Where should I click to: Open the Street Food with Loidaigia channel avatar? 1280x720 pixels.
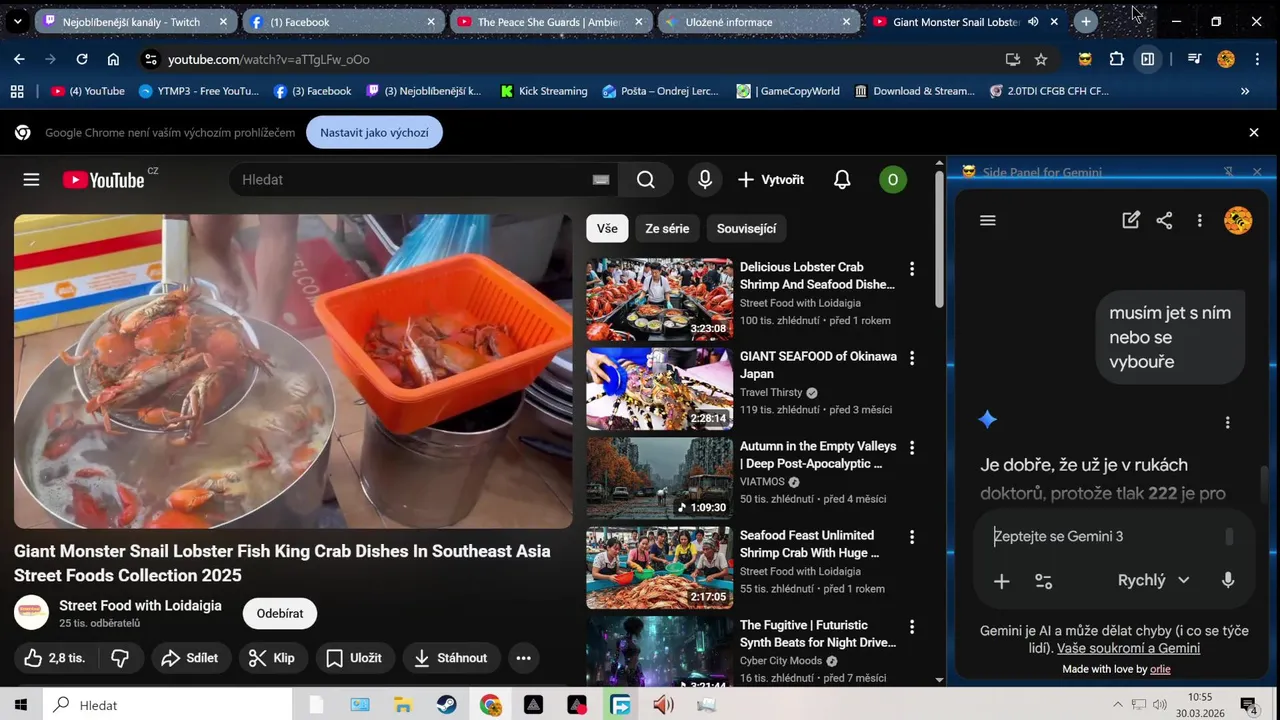31,613
